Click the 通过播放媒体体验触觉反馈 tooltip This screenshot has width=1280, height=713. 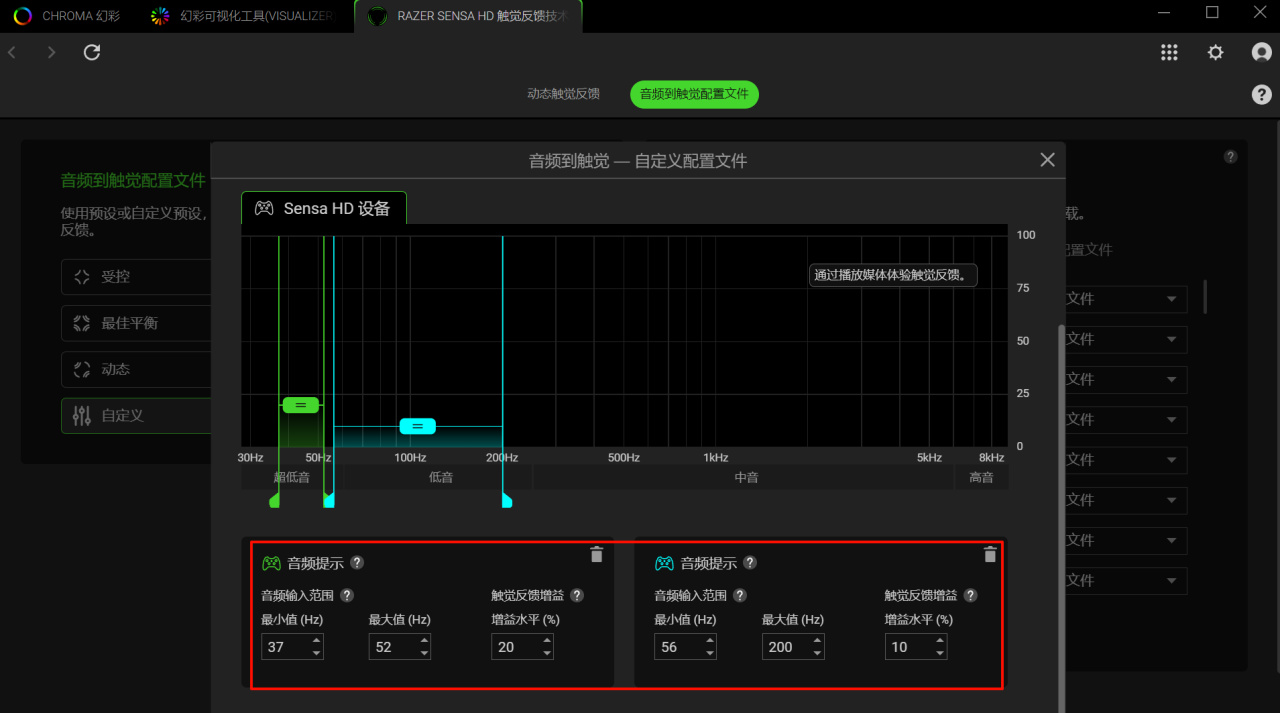click(x=893, y=275)
